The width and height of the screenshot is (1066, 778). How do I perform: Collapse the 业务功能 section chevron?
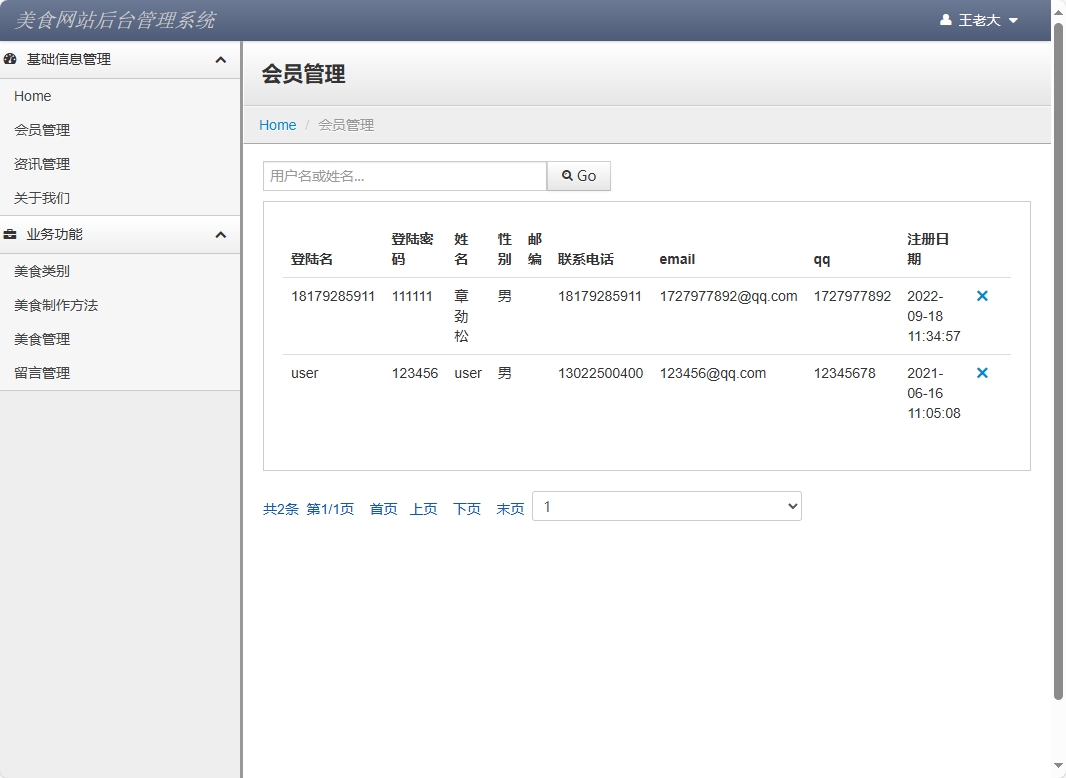coord(221,235)
